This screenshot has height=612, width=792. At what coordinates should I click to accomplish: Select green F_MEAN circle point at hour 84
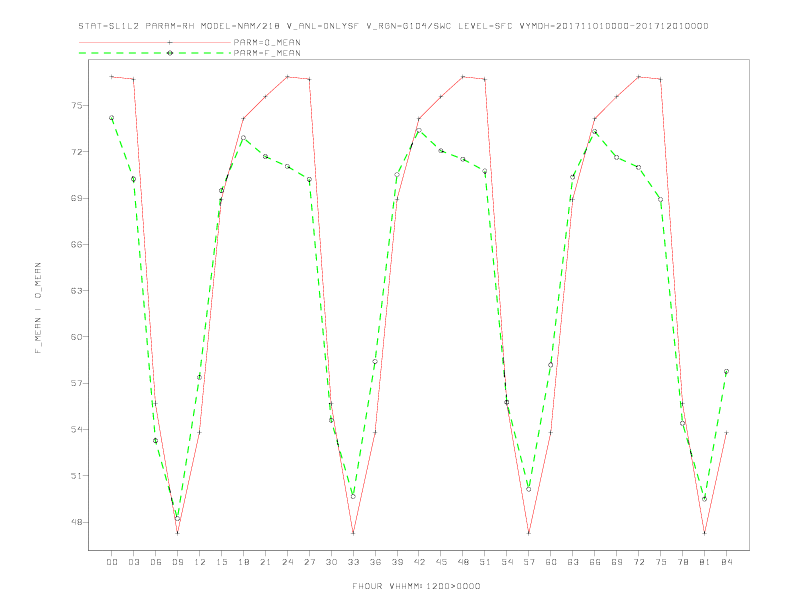[x=726, y=372]
